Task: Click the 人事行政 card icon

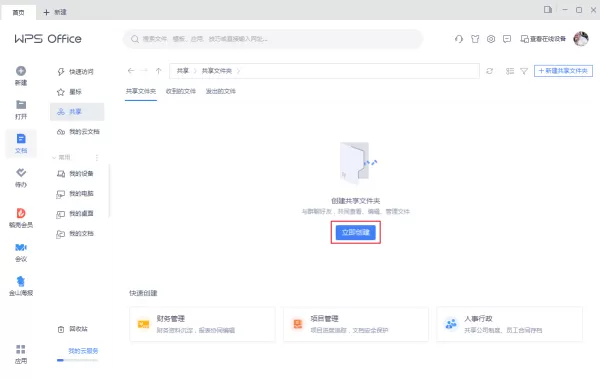Action: (451, 324)
